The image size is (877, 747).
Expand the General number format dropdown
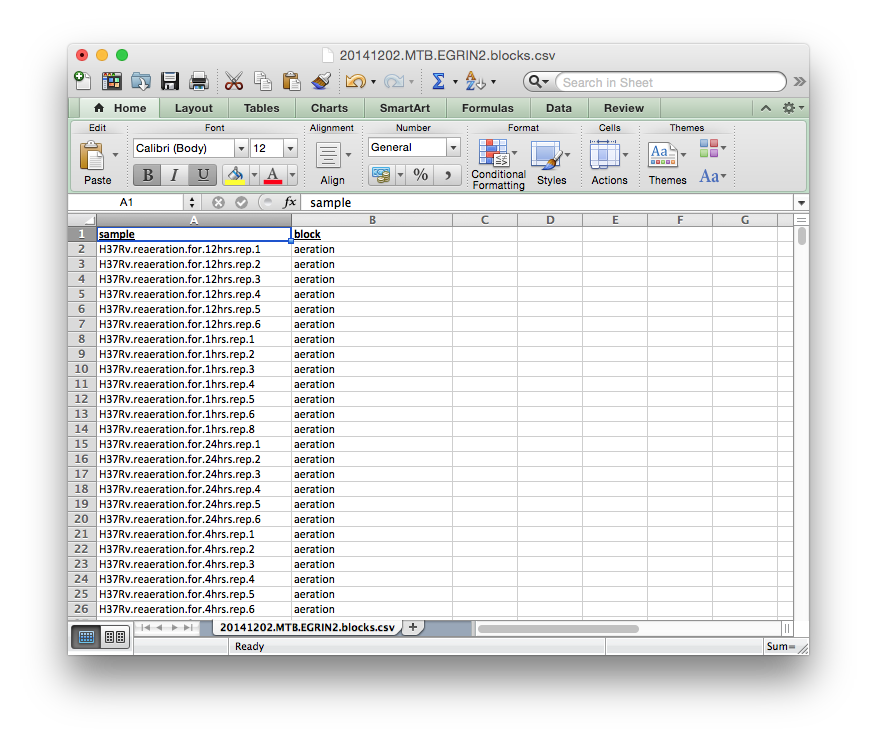453,148
